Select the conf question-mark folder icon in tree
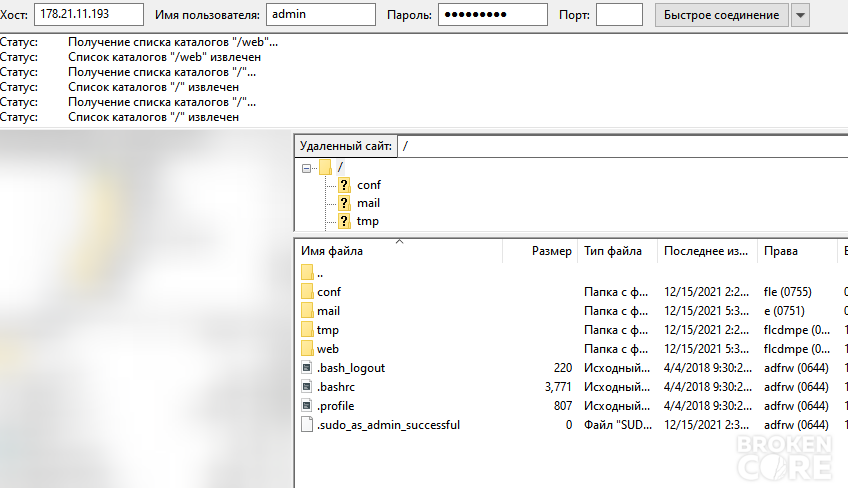848x488 pixels. coord(344,185)
